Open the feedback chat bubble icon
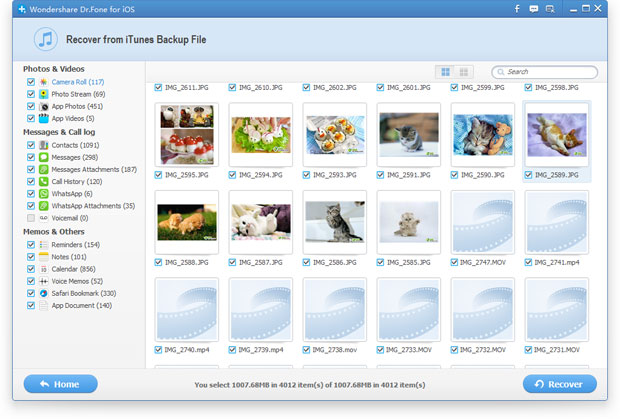The image size is (620, 419). [x=533, y=9]
